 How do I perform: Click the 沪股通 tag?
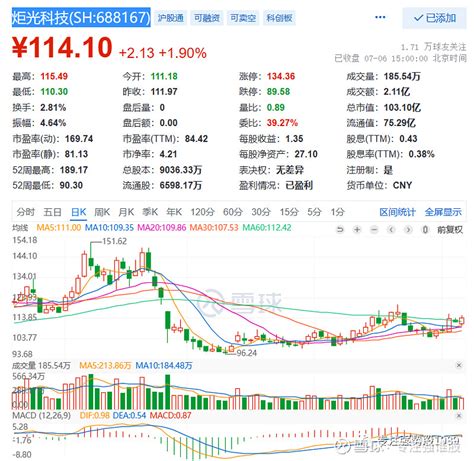click(x=171, y=18)
